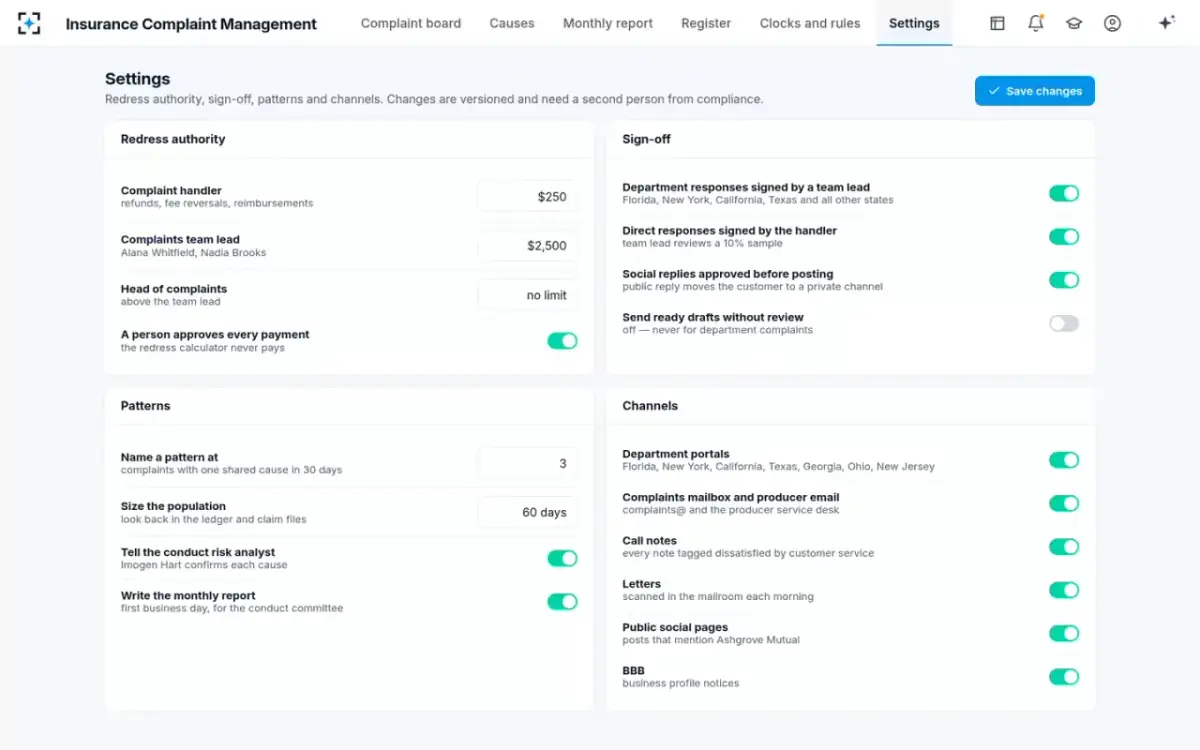Open the sparkle AI assistant icon

pos(1166,23)
